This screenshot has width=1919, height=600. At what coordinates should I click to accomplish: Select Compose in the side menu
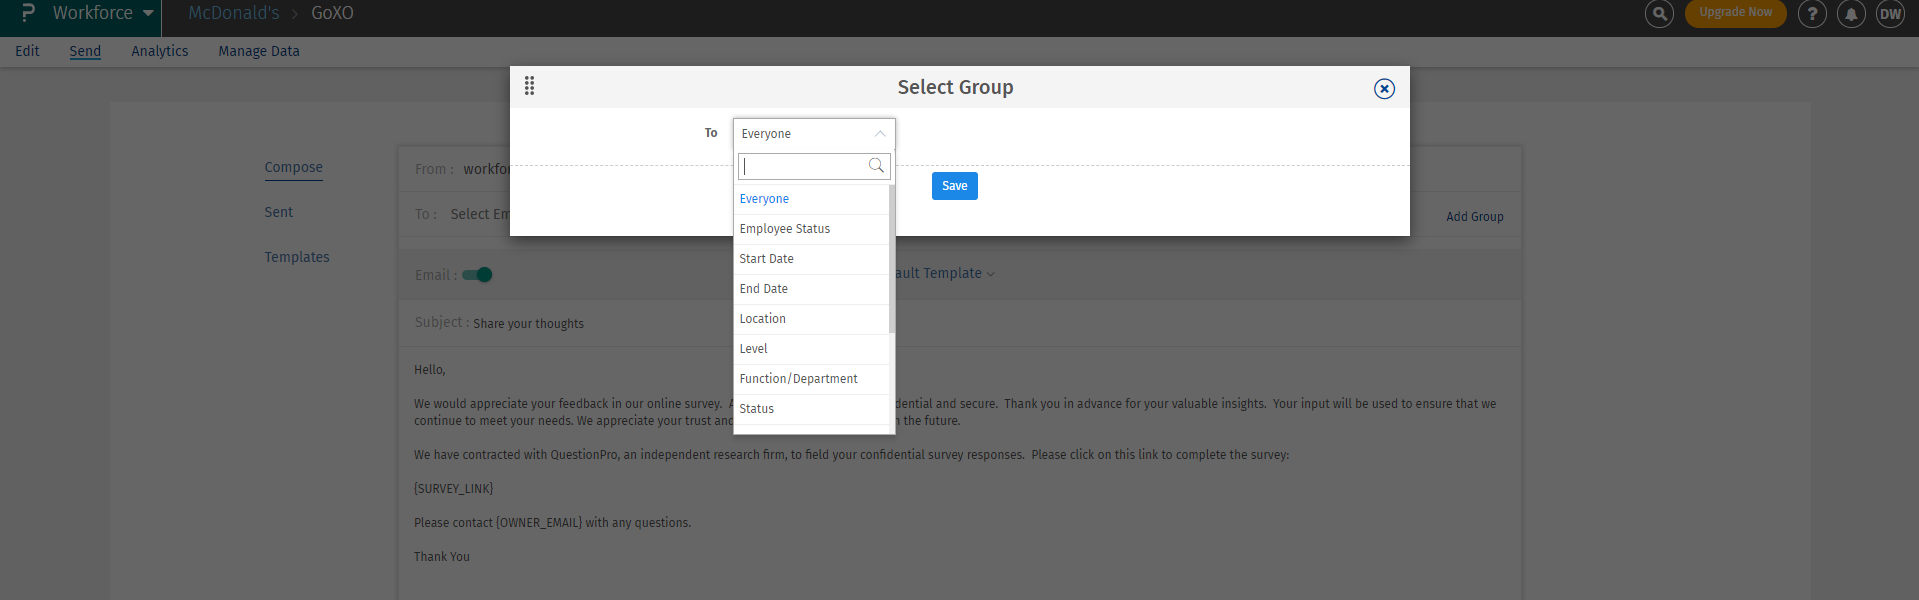pos(294,167)
